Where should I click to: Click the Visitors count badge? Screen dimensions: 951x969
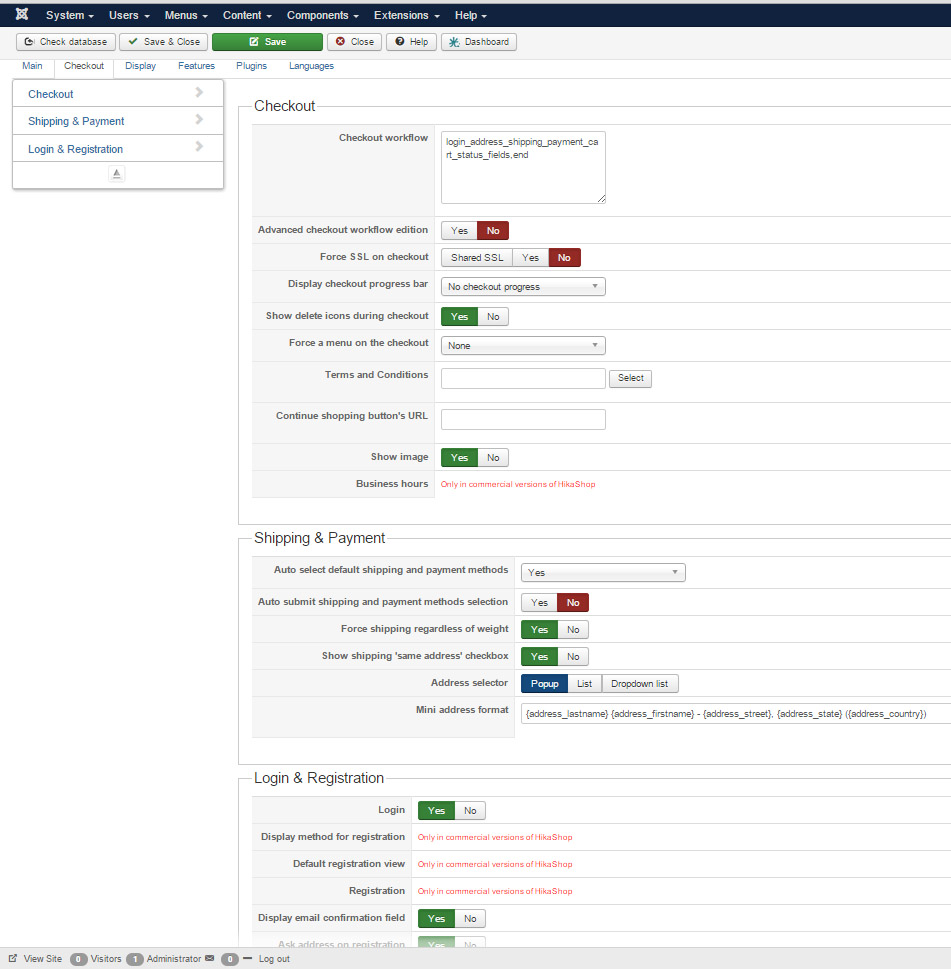78,959
